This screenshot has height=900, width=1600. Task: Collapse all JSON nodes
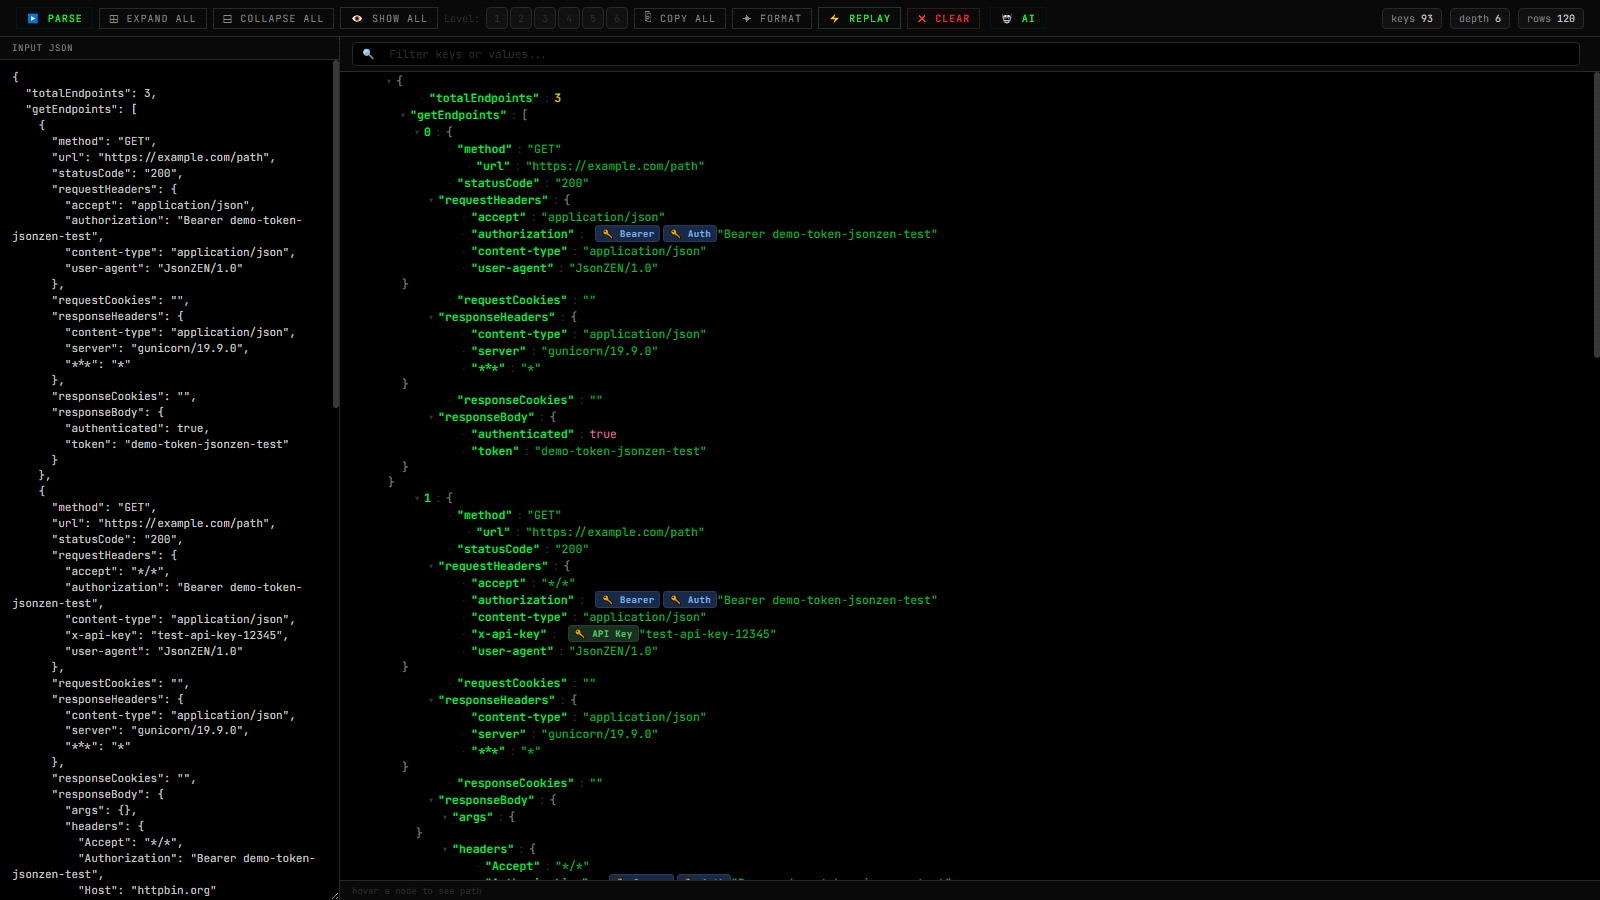click(x=273, y=18)
